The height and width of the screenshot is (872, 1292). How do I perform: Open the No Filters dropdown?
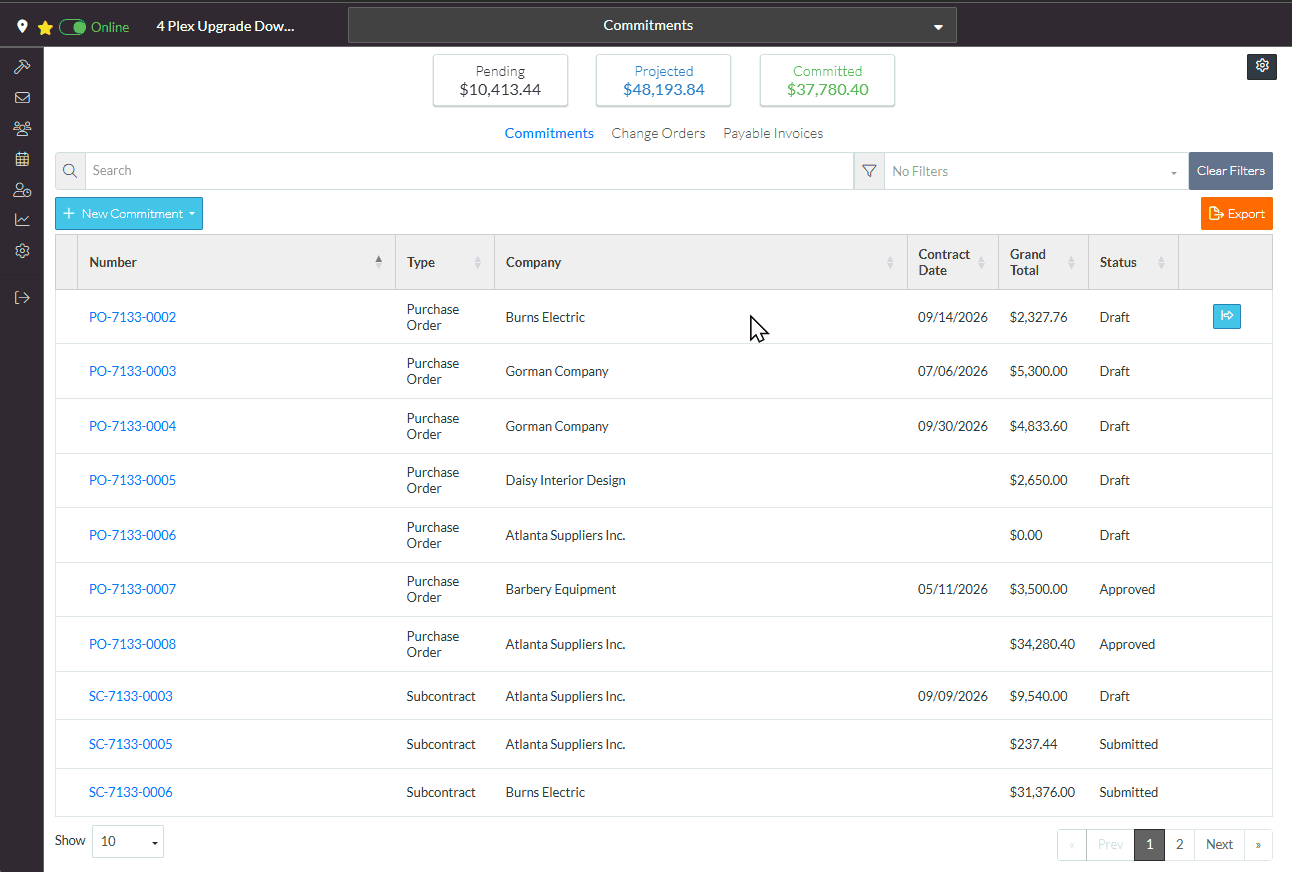1036,171
